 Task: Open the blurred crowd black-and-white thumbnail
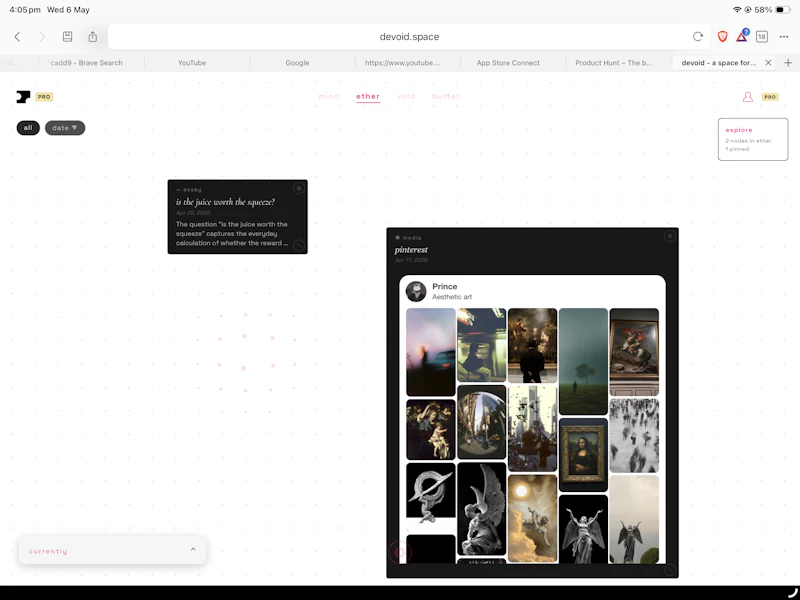634,436
